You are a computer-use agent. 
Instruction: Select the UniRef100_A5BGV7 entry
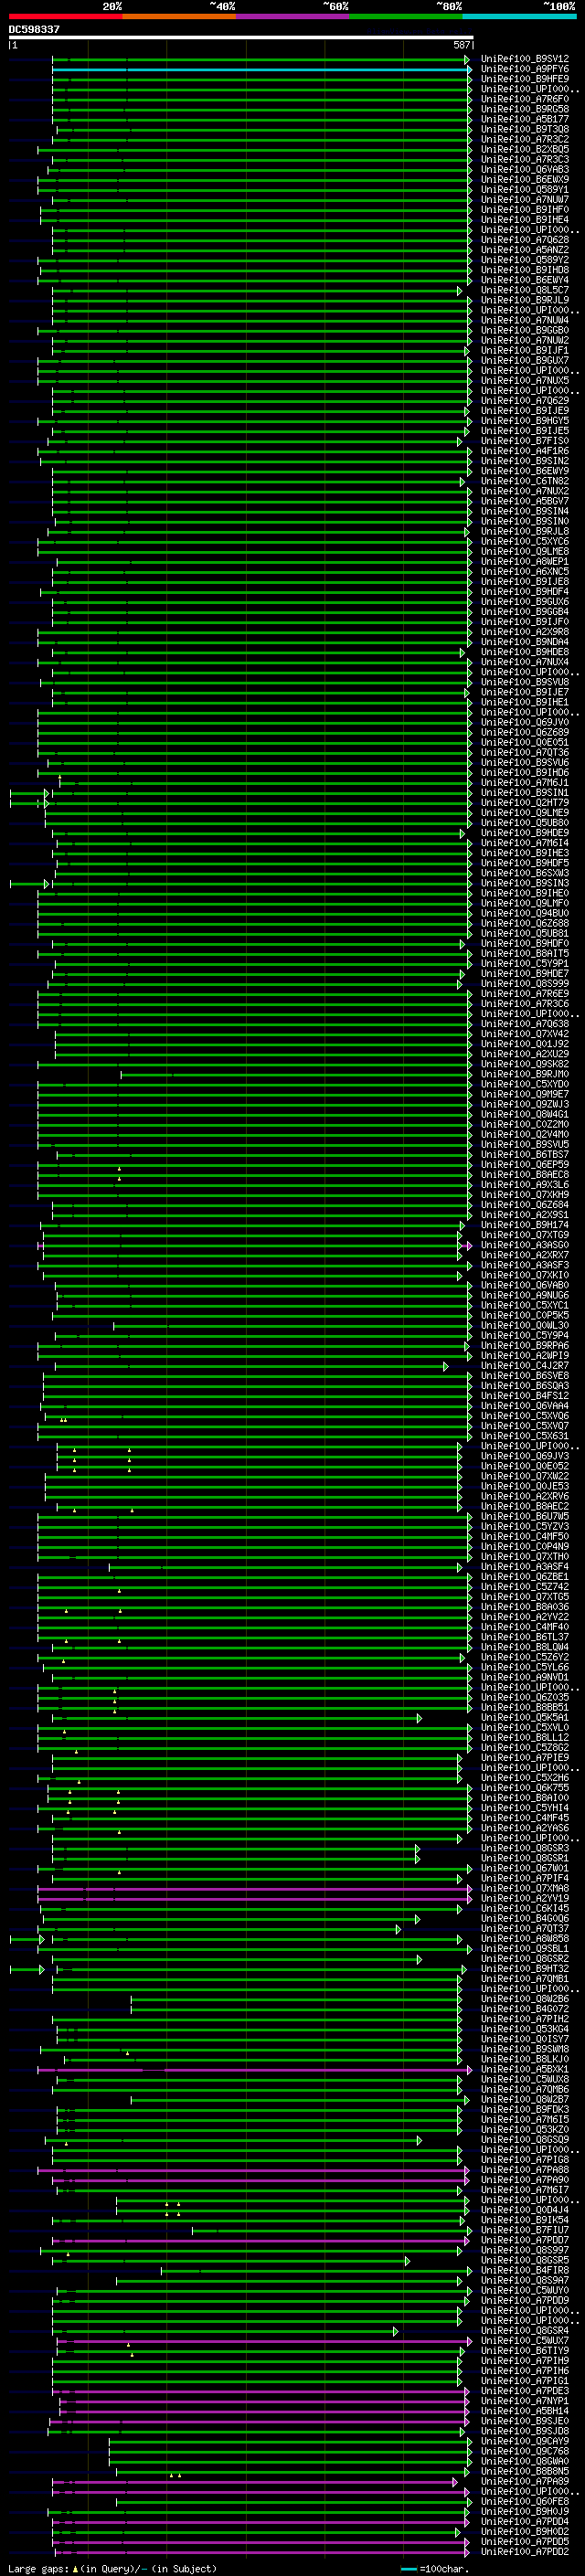pos(525,501)
